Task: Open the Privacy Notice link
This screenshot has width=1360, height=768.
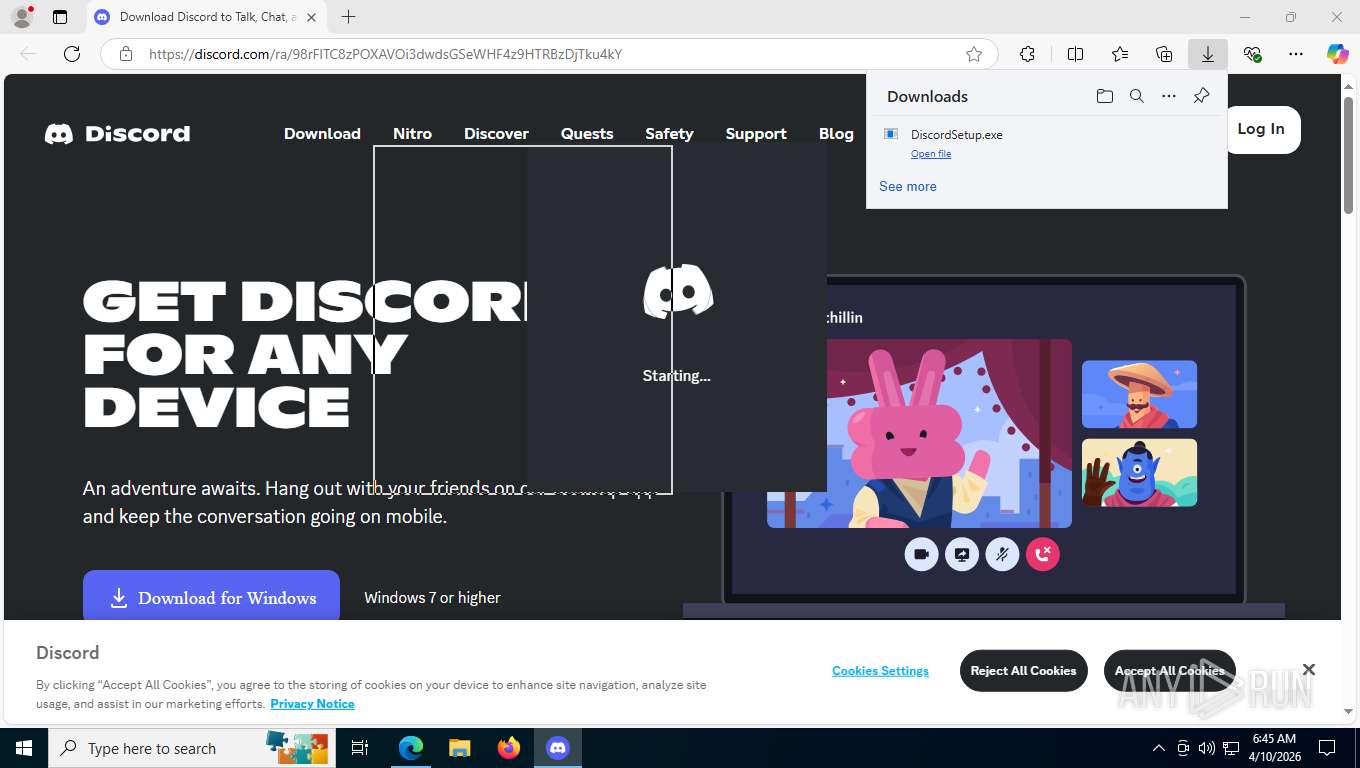Action: tap(312, 704)
